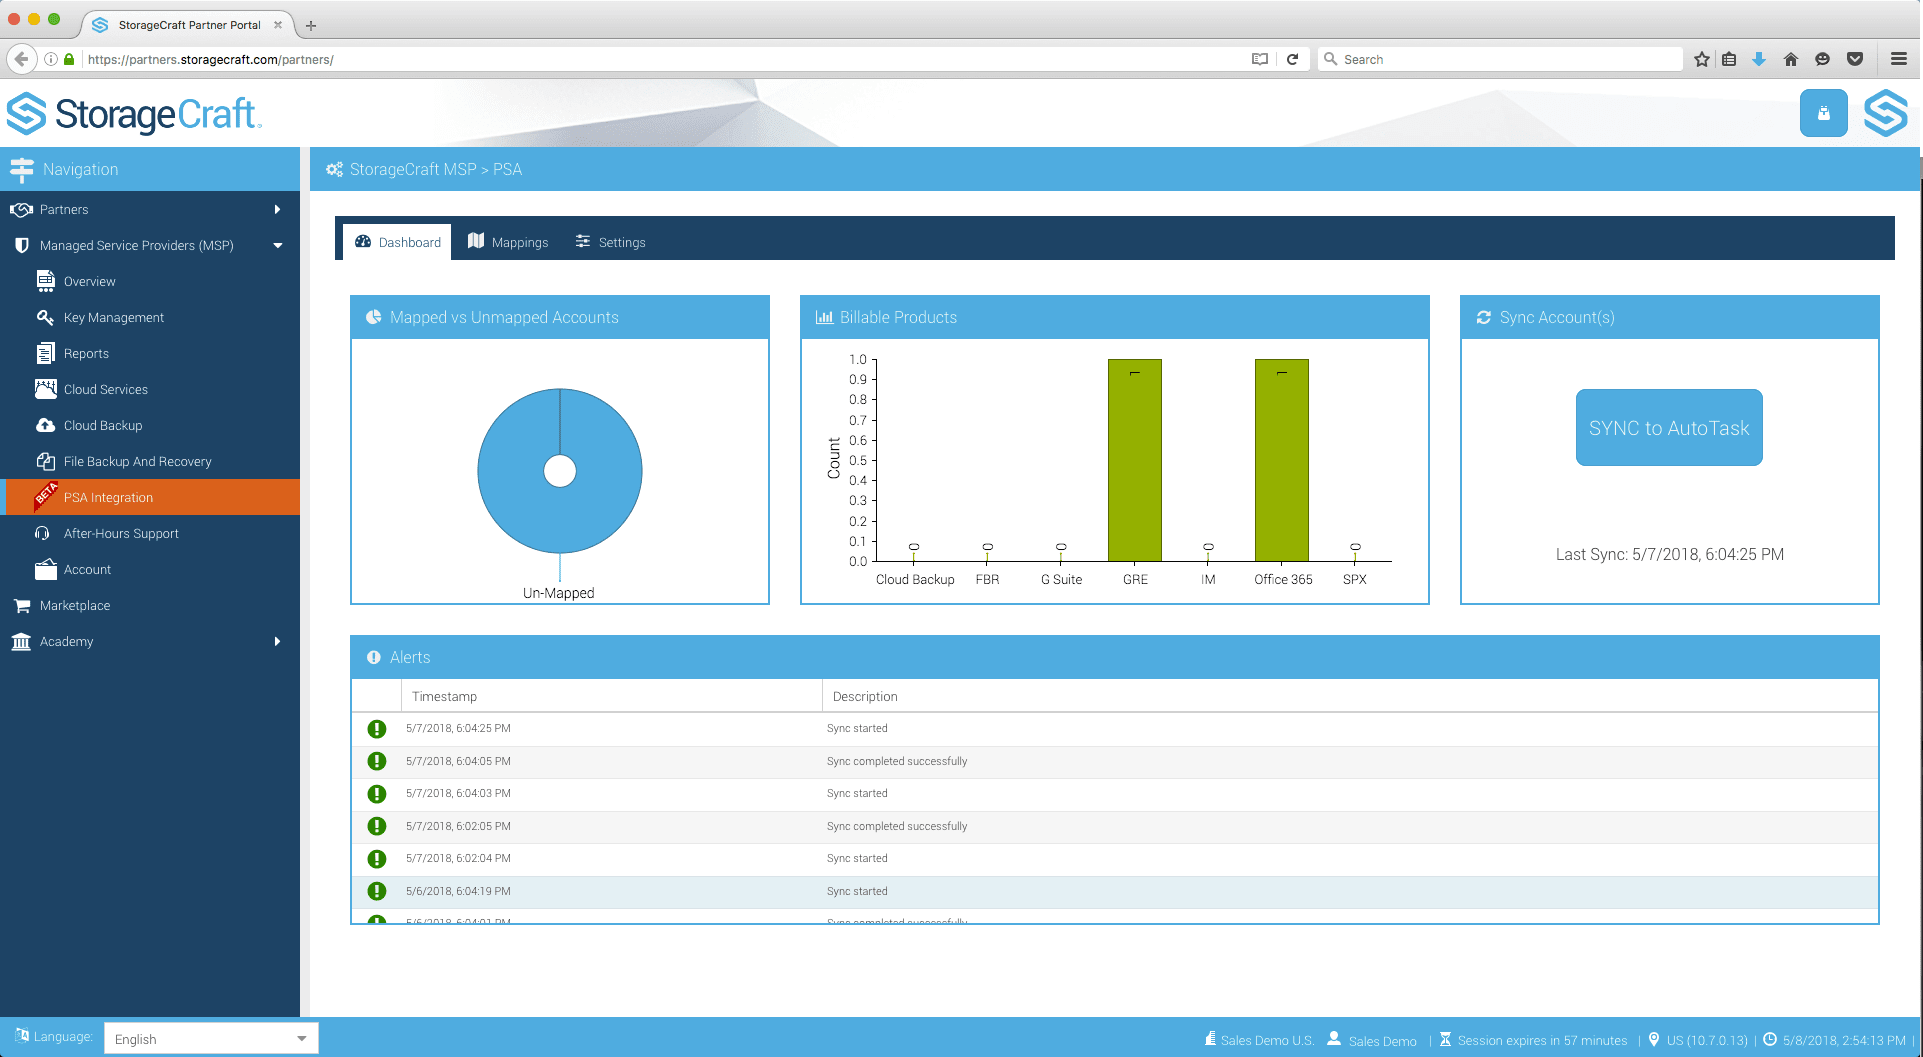Open Key Management in the sidebar
Screen dimensions: 1923x1057
click(x=113, y=317)
